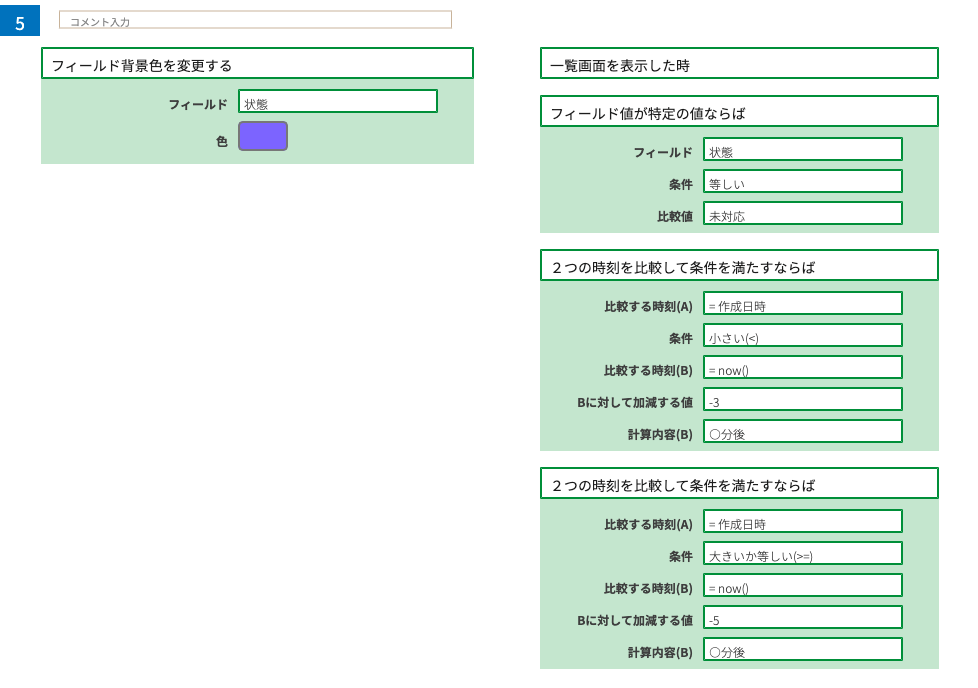Open the 小さい(<) condition dropdown
This screenshot has height=688, width=978.
click(803, 336)
